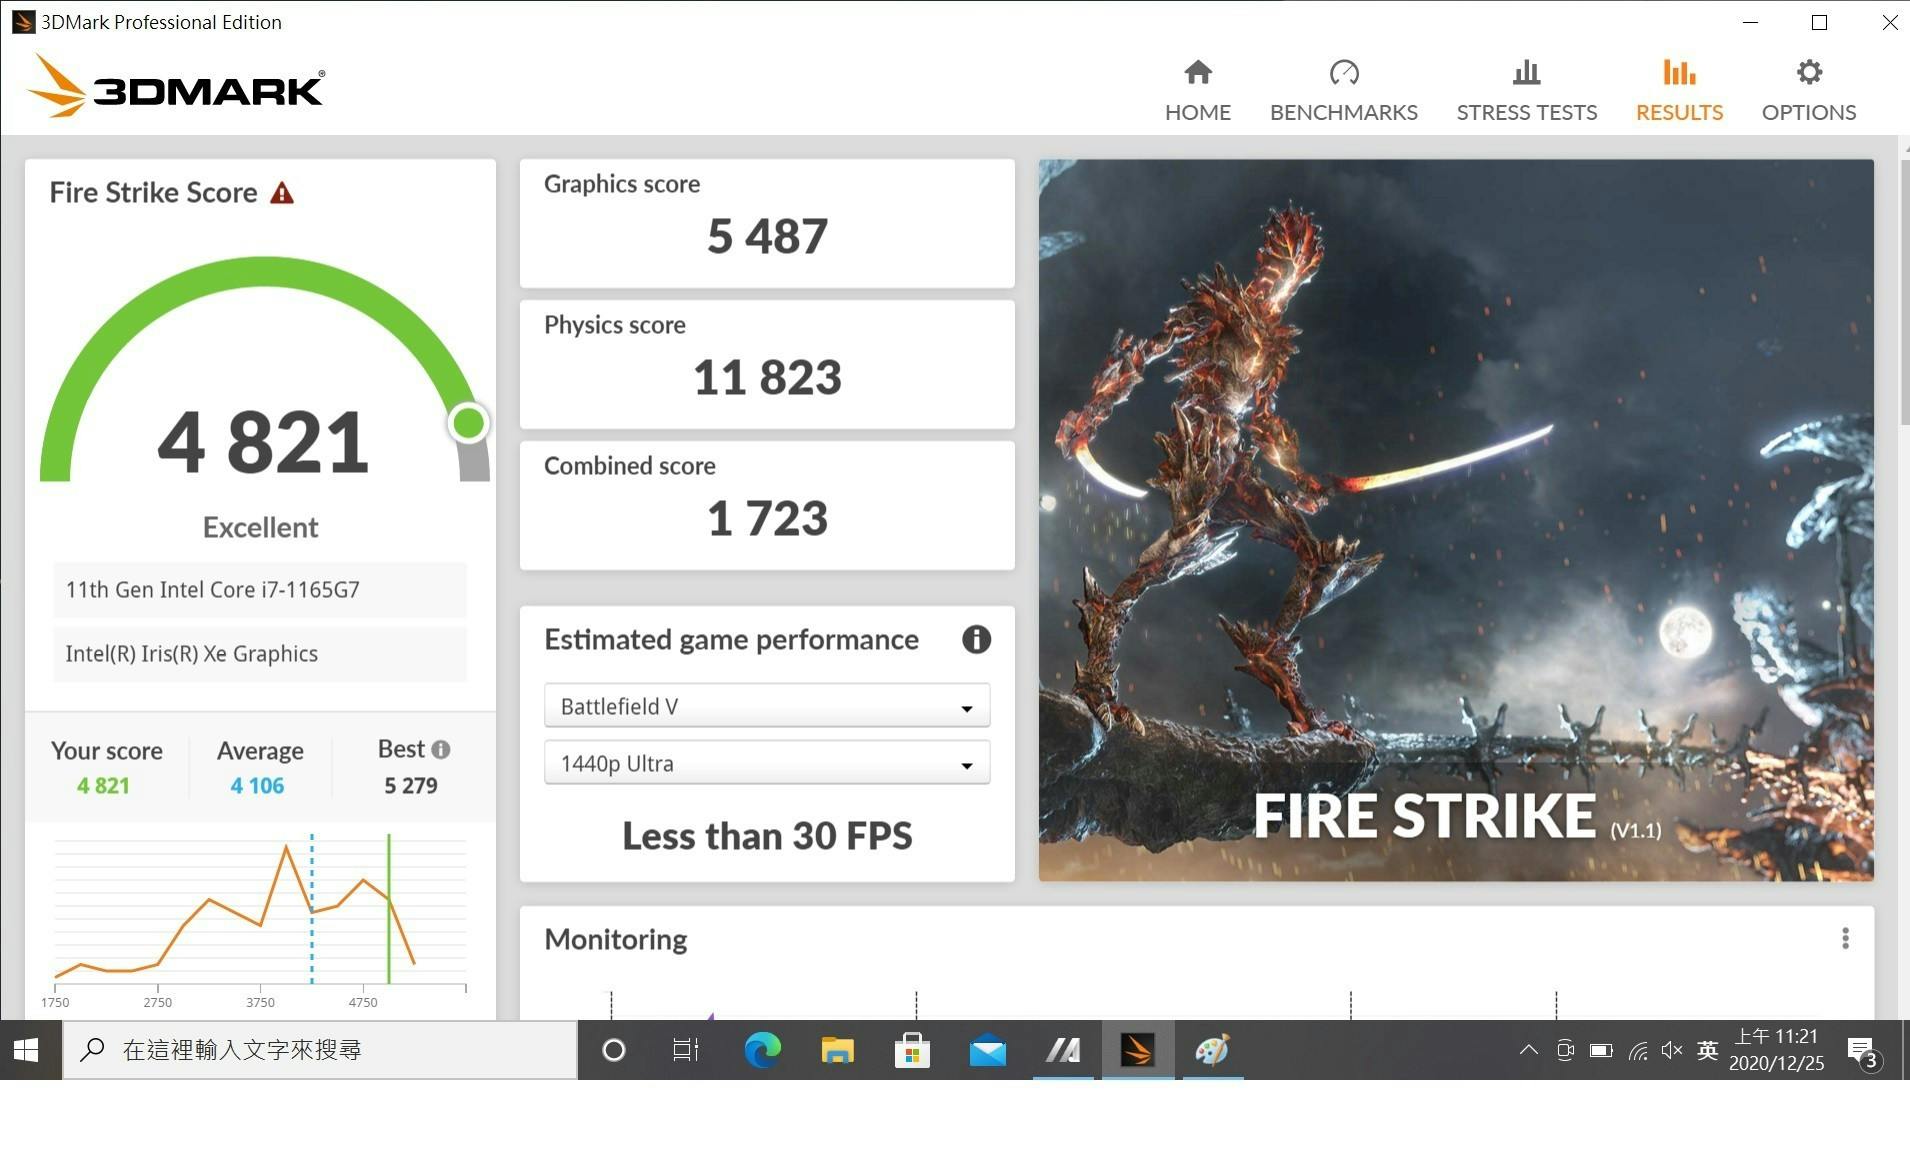Image resolution: width=1910 pixels, height=1169 pixels.
Task: Click the Combined score 1 723 value
Action: 767,518
